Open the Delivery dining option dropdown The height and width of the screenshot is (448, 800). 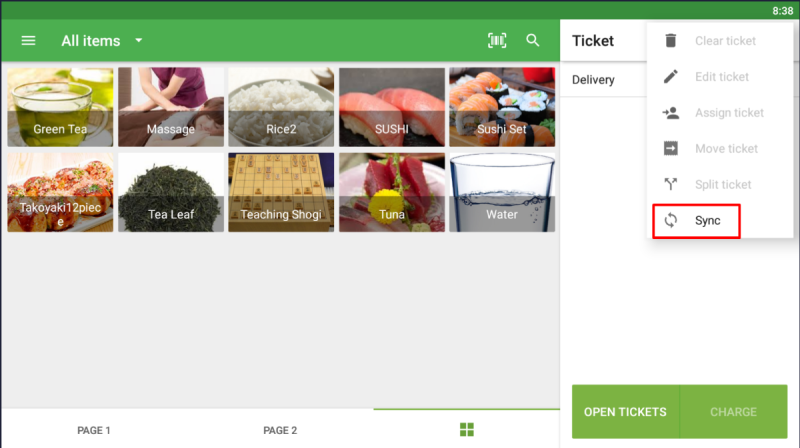(600, 80)
